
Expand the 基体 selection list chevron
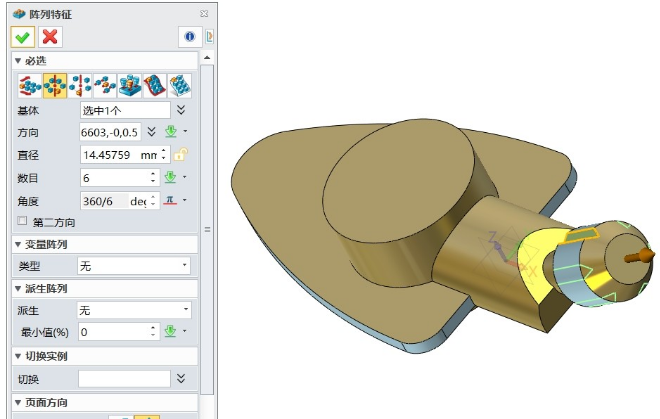pos(181,110)
